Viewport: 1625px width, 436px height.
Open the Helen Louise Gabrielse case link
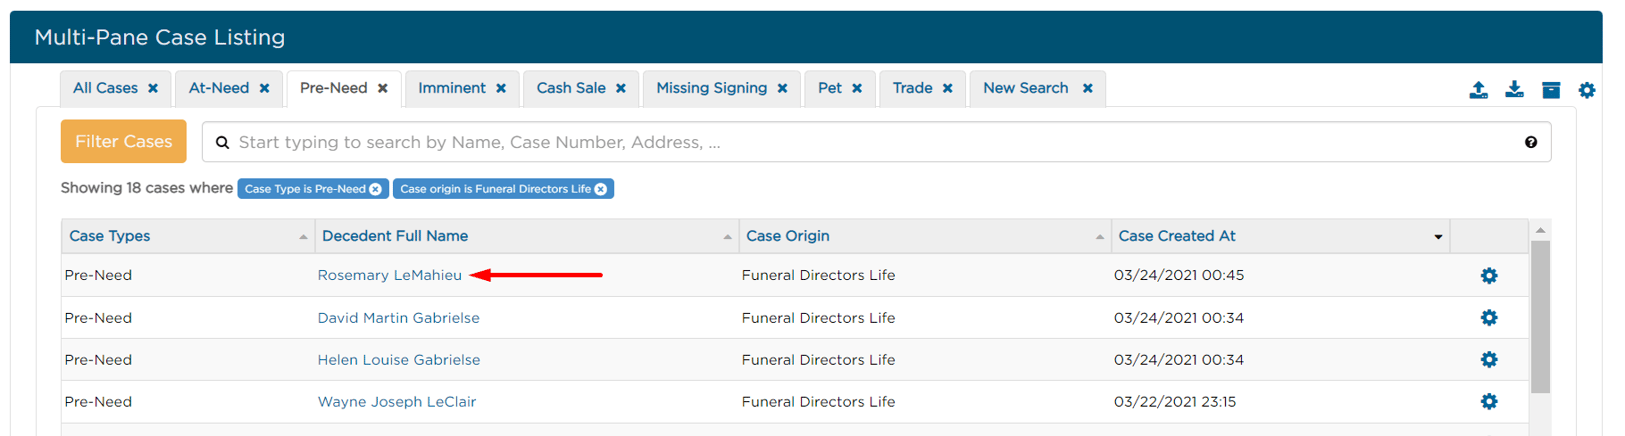pos(399,360)
